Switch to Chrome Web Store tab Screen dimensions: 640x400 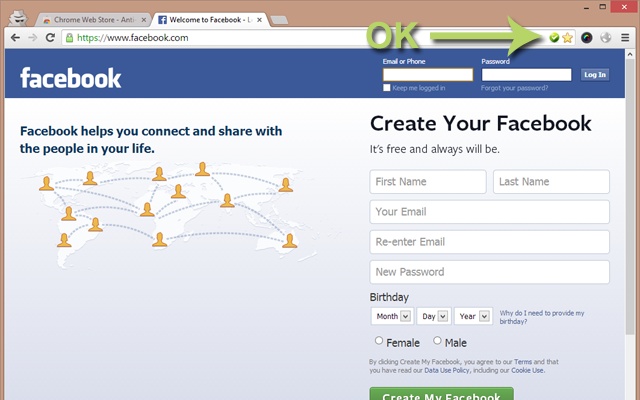click(x=93, y=20)
